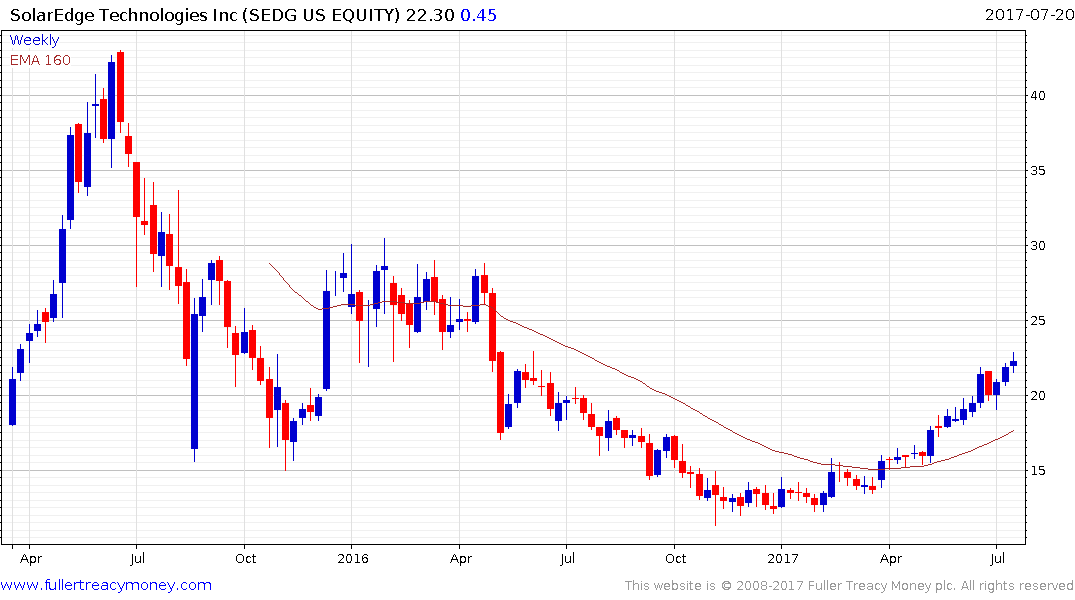Select the Weekly timeframe label

(34, 40)
